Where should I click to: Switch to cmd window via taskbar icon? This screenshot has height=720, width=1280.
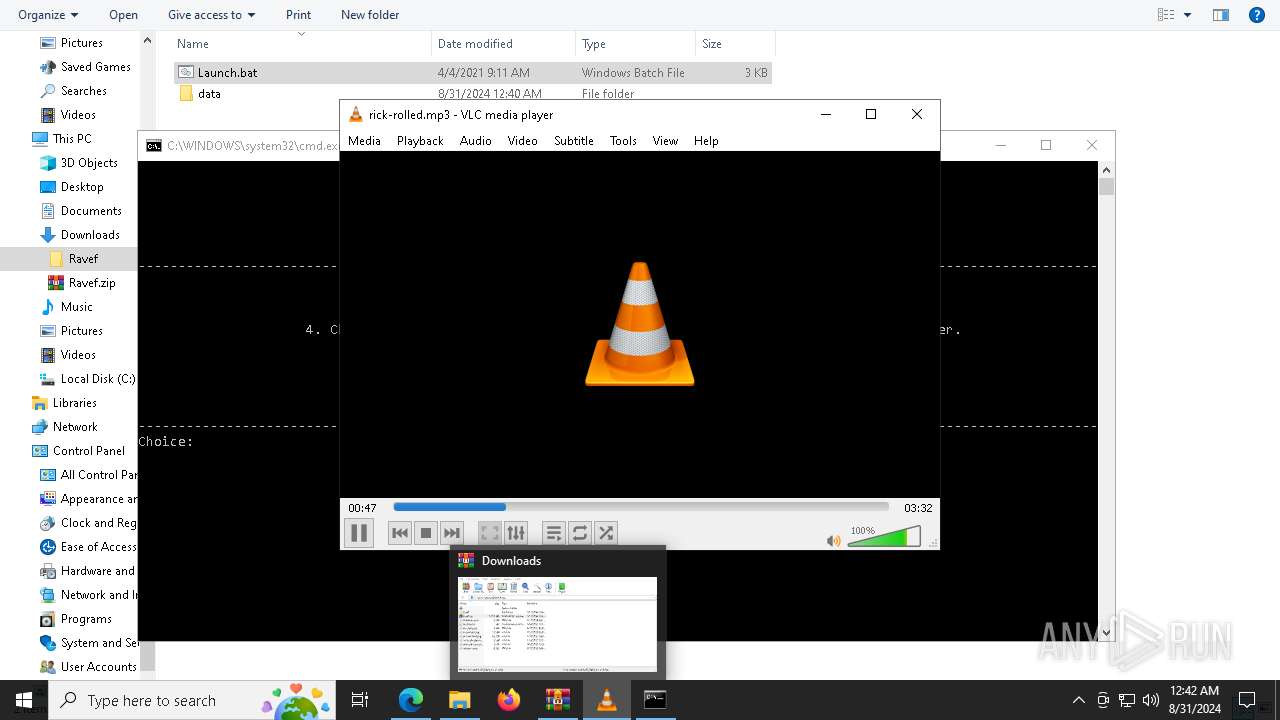click(655, 700)
